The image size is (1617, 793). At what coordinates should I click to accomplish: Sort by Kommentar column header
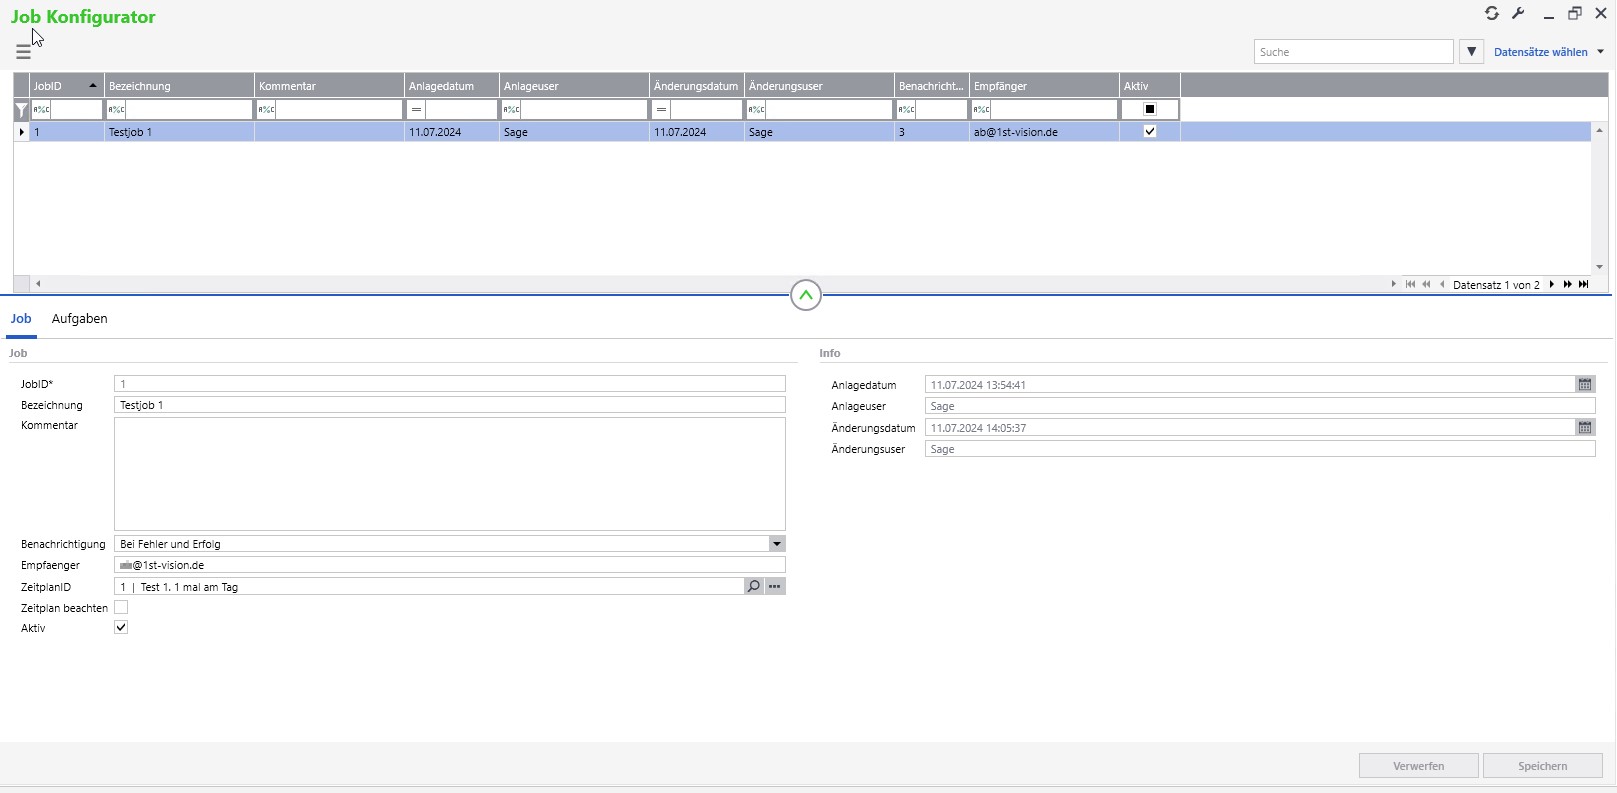[330, 86]
